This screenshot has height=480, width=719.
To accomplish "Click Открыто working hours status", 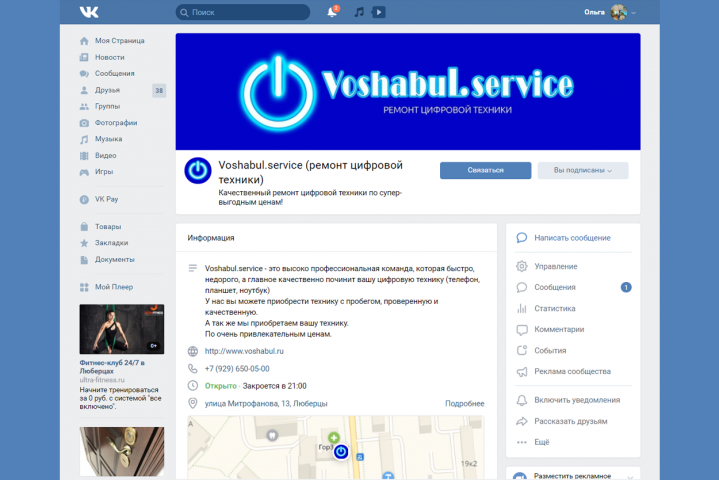I will pos(221,386).
